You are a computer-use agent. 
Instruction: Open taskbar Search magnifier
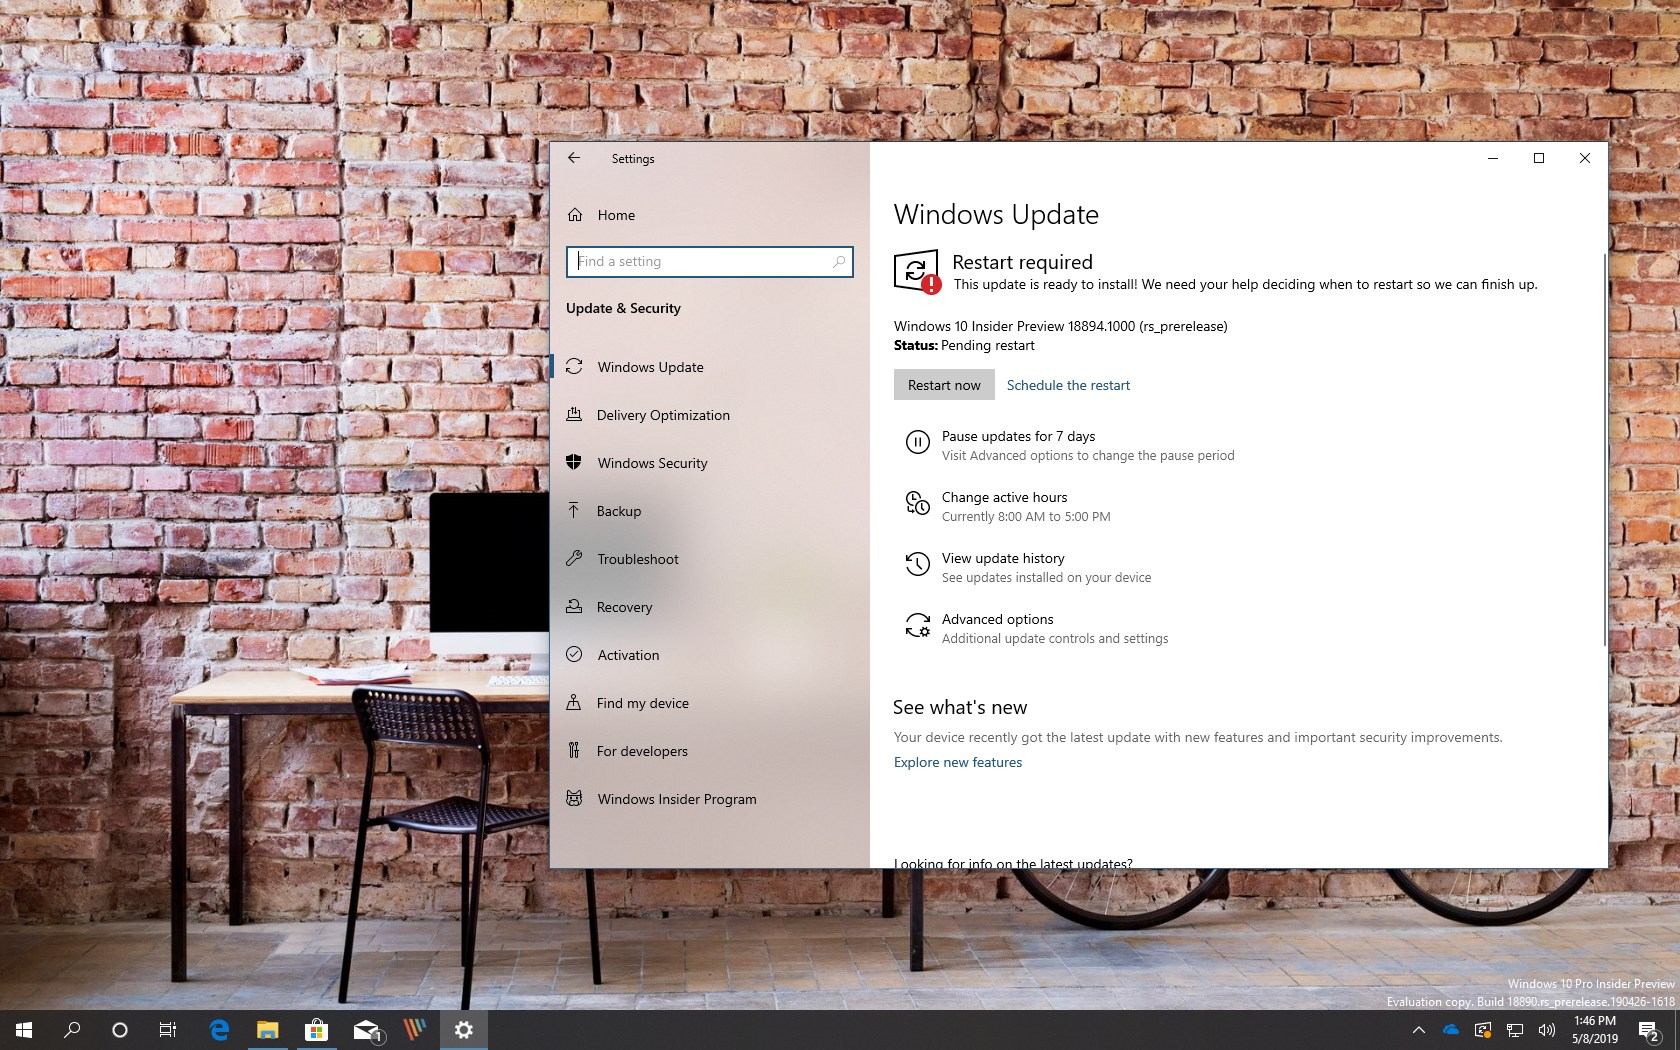[72, 1029]
